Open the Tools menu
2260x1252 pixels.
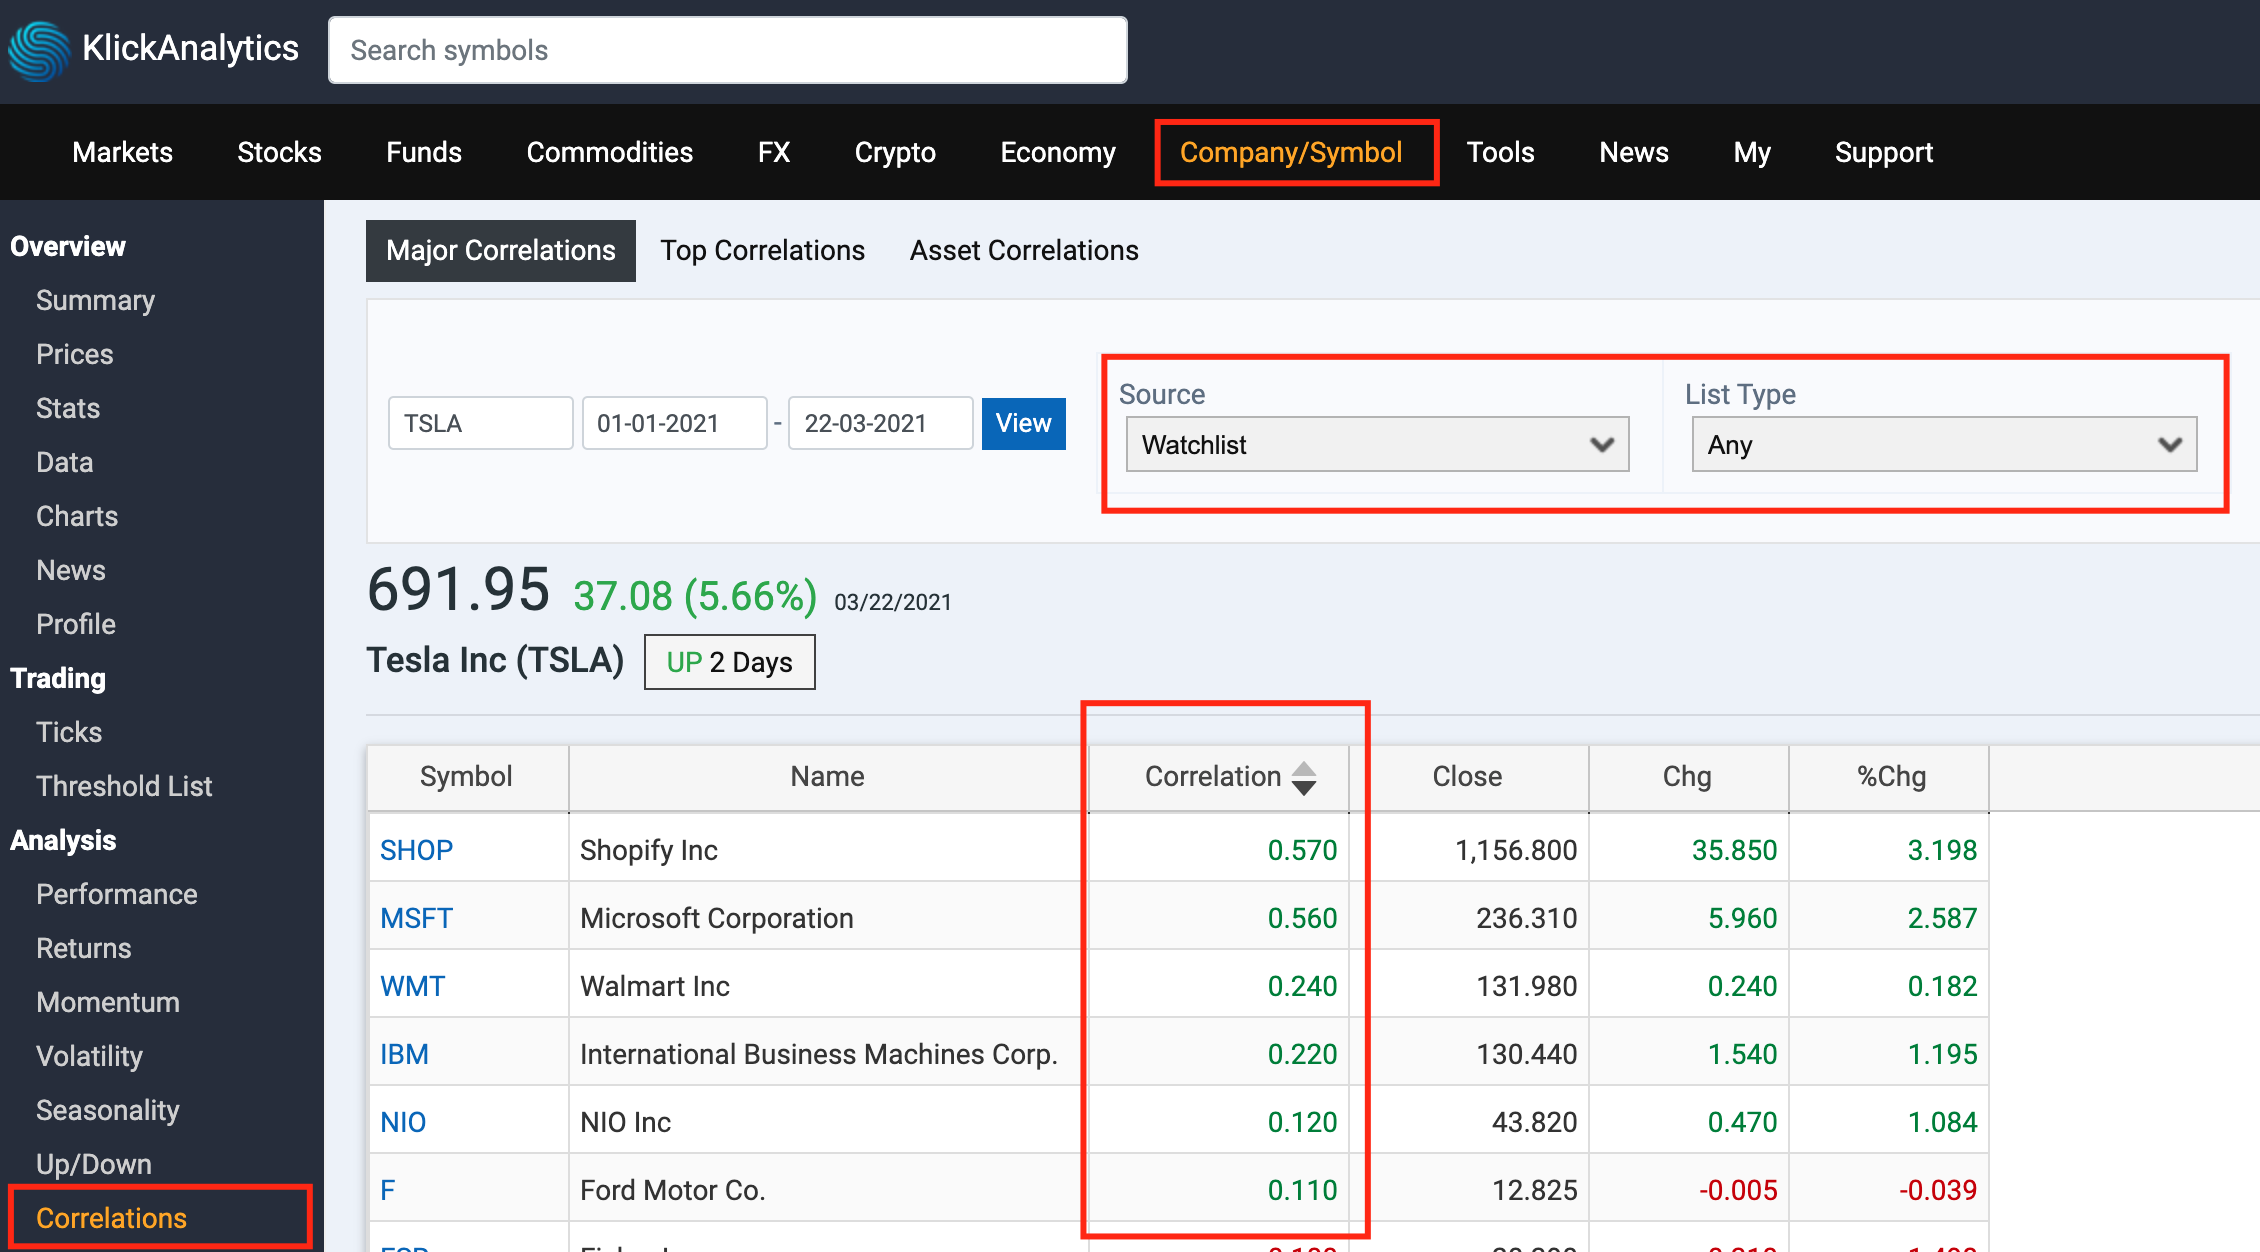click(x=1500, y=152)
